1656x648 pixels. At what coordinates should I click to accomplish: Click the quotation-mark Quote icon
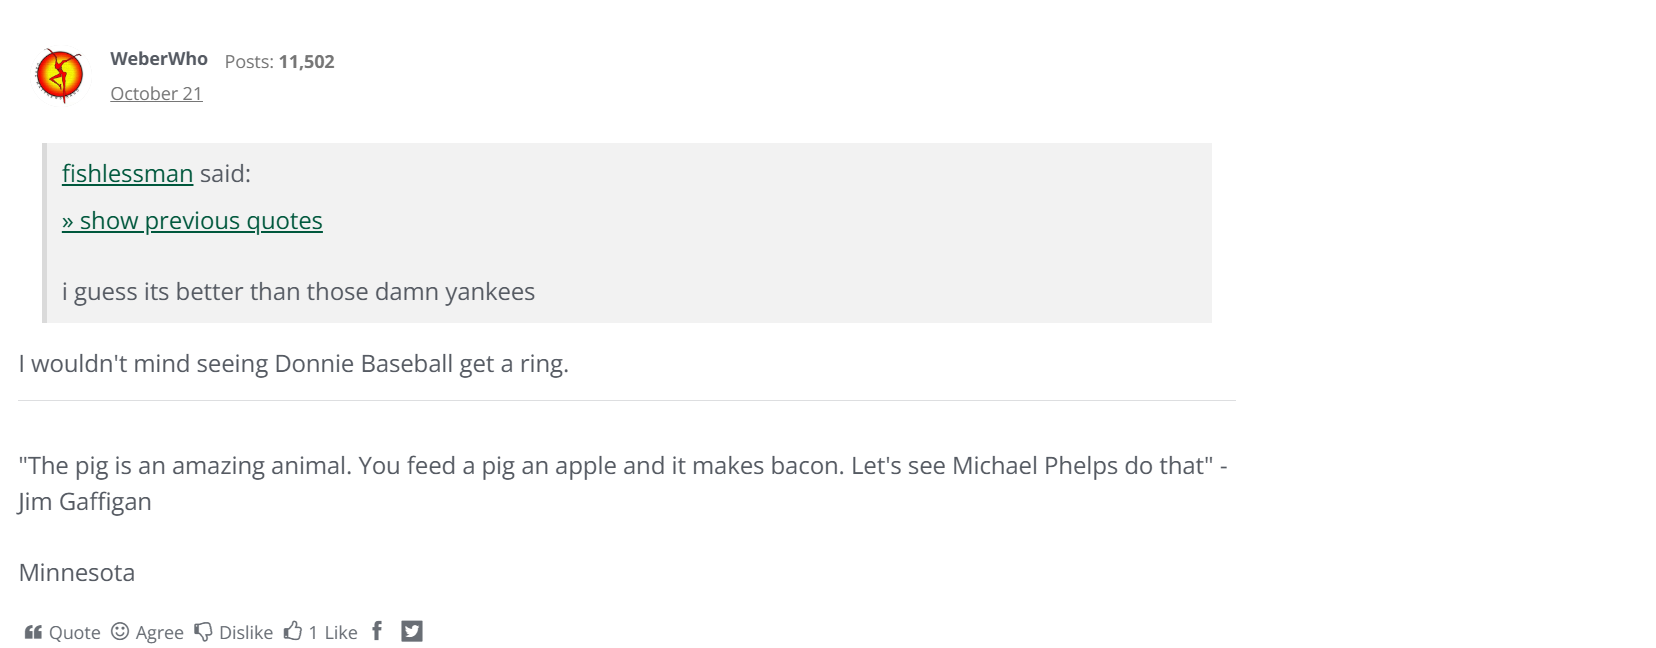point(33,632)
